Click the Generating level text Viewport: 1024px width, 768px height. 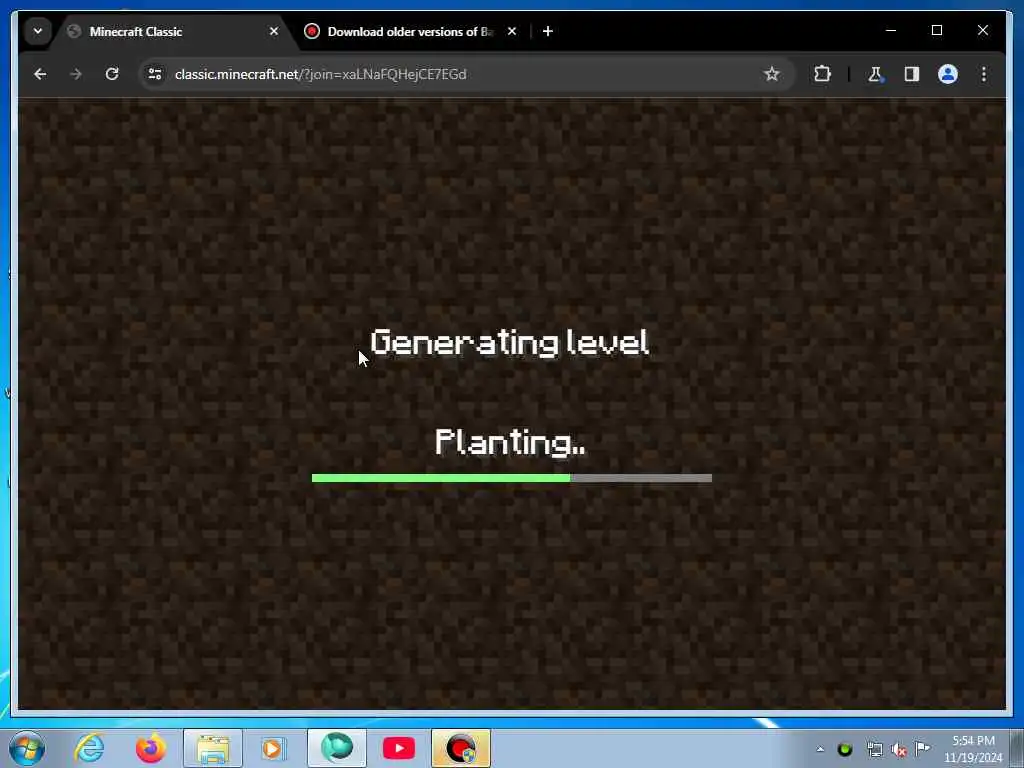pyautogui.click(x=509, y=342)
